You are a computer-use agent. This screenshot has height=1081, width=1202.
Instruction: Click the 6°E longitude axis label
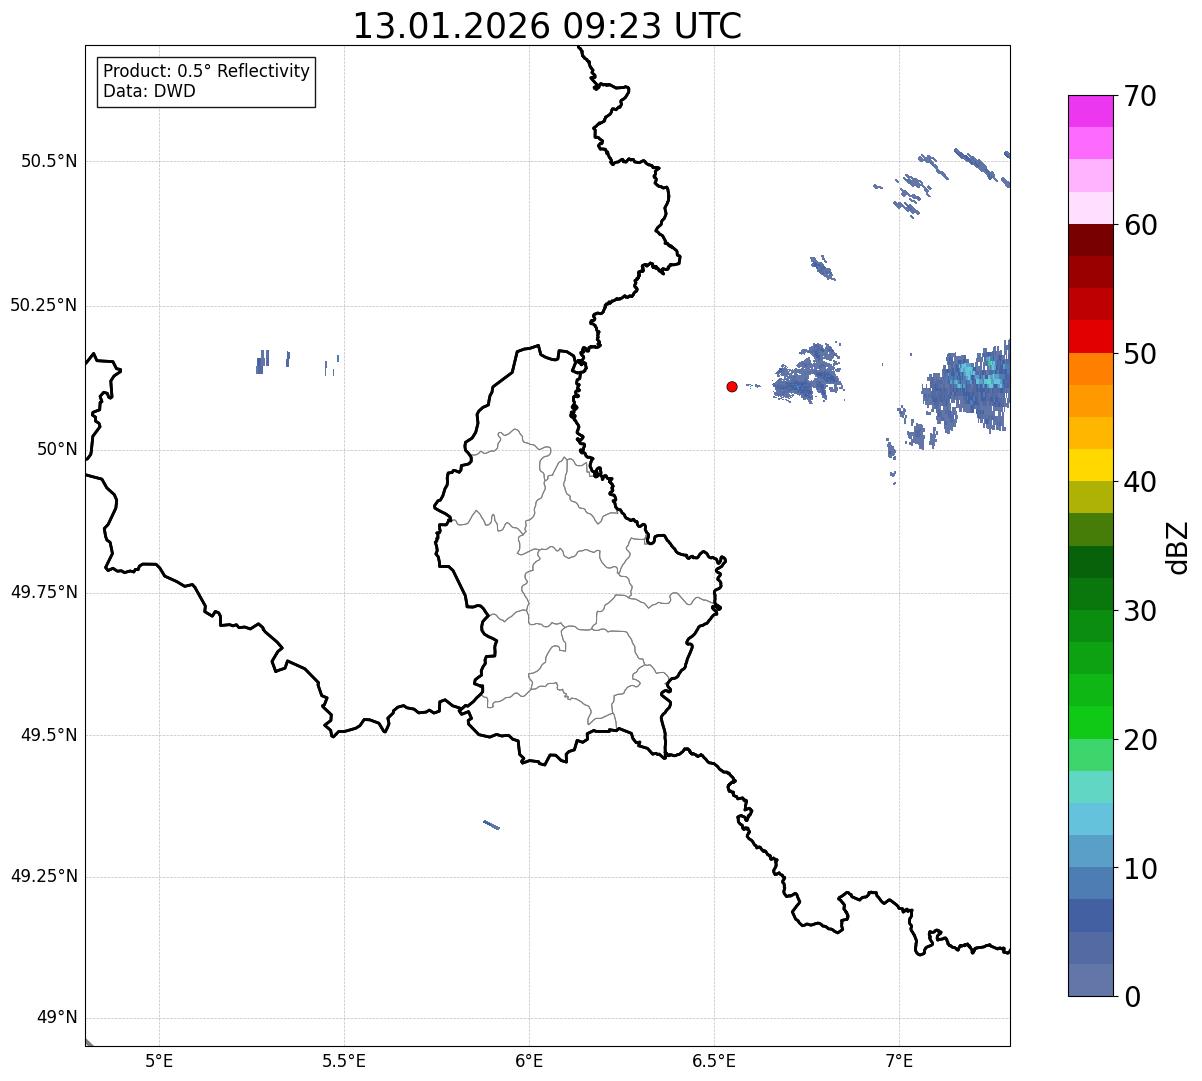tap(529, 1061)
